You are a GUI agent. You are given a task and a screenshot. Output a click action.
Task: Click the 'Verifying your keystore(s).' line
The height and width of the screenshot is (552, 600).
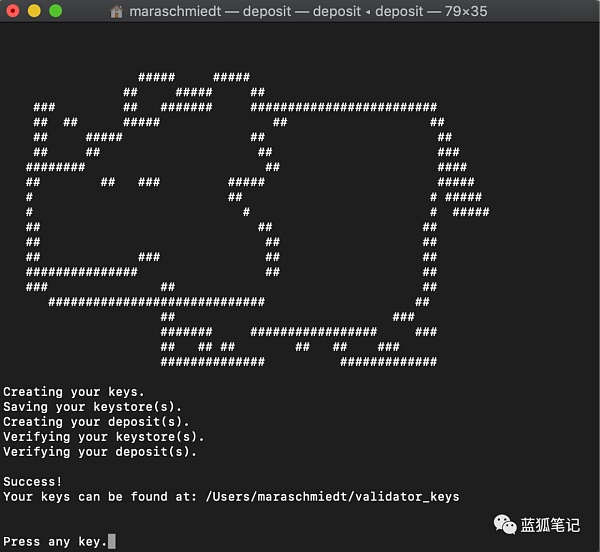tap(104, 437)
